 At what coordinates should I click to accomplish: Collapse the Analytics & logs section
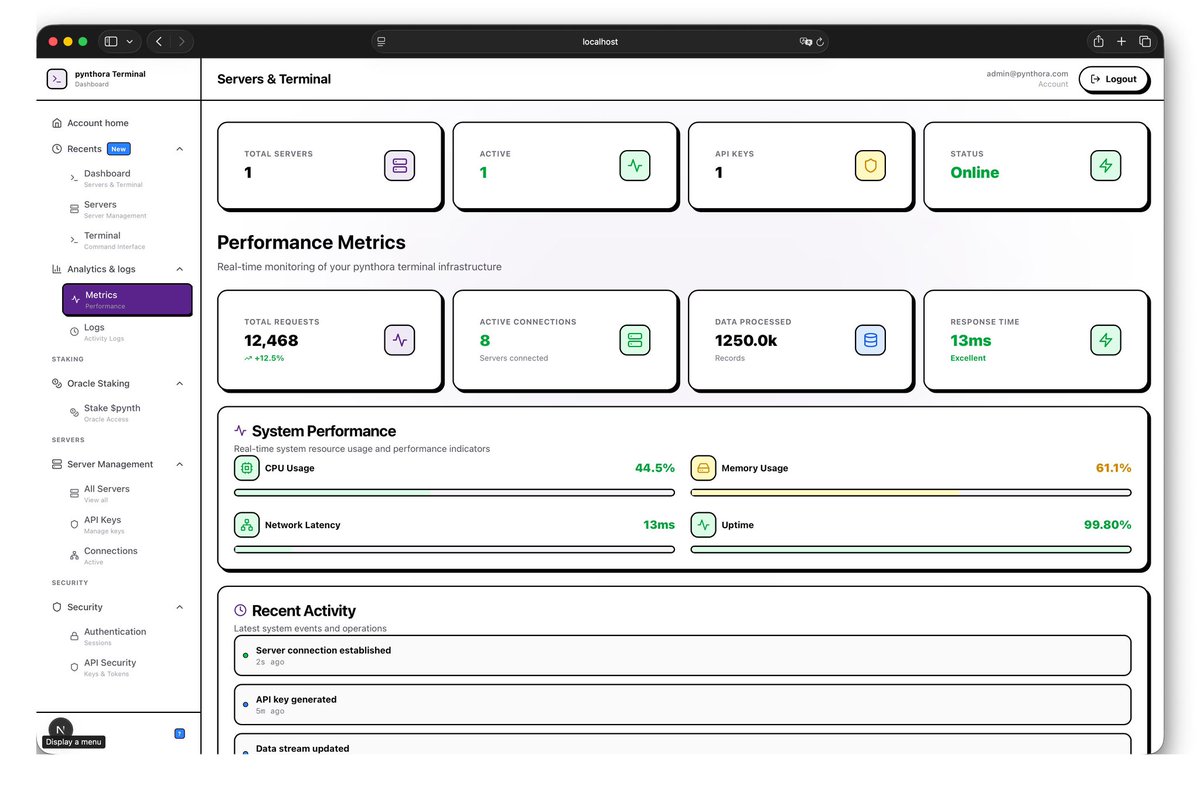pos(180,269)
